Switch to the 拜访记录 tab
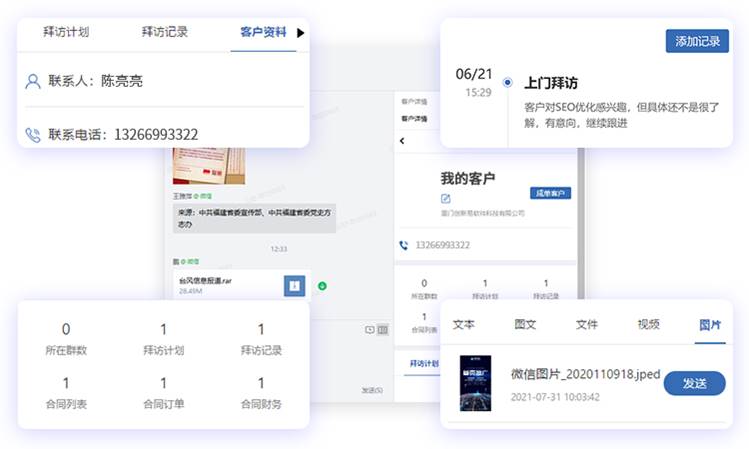Screen dimensions: 749x449 click(x=165, y=32)
